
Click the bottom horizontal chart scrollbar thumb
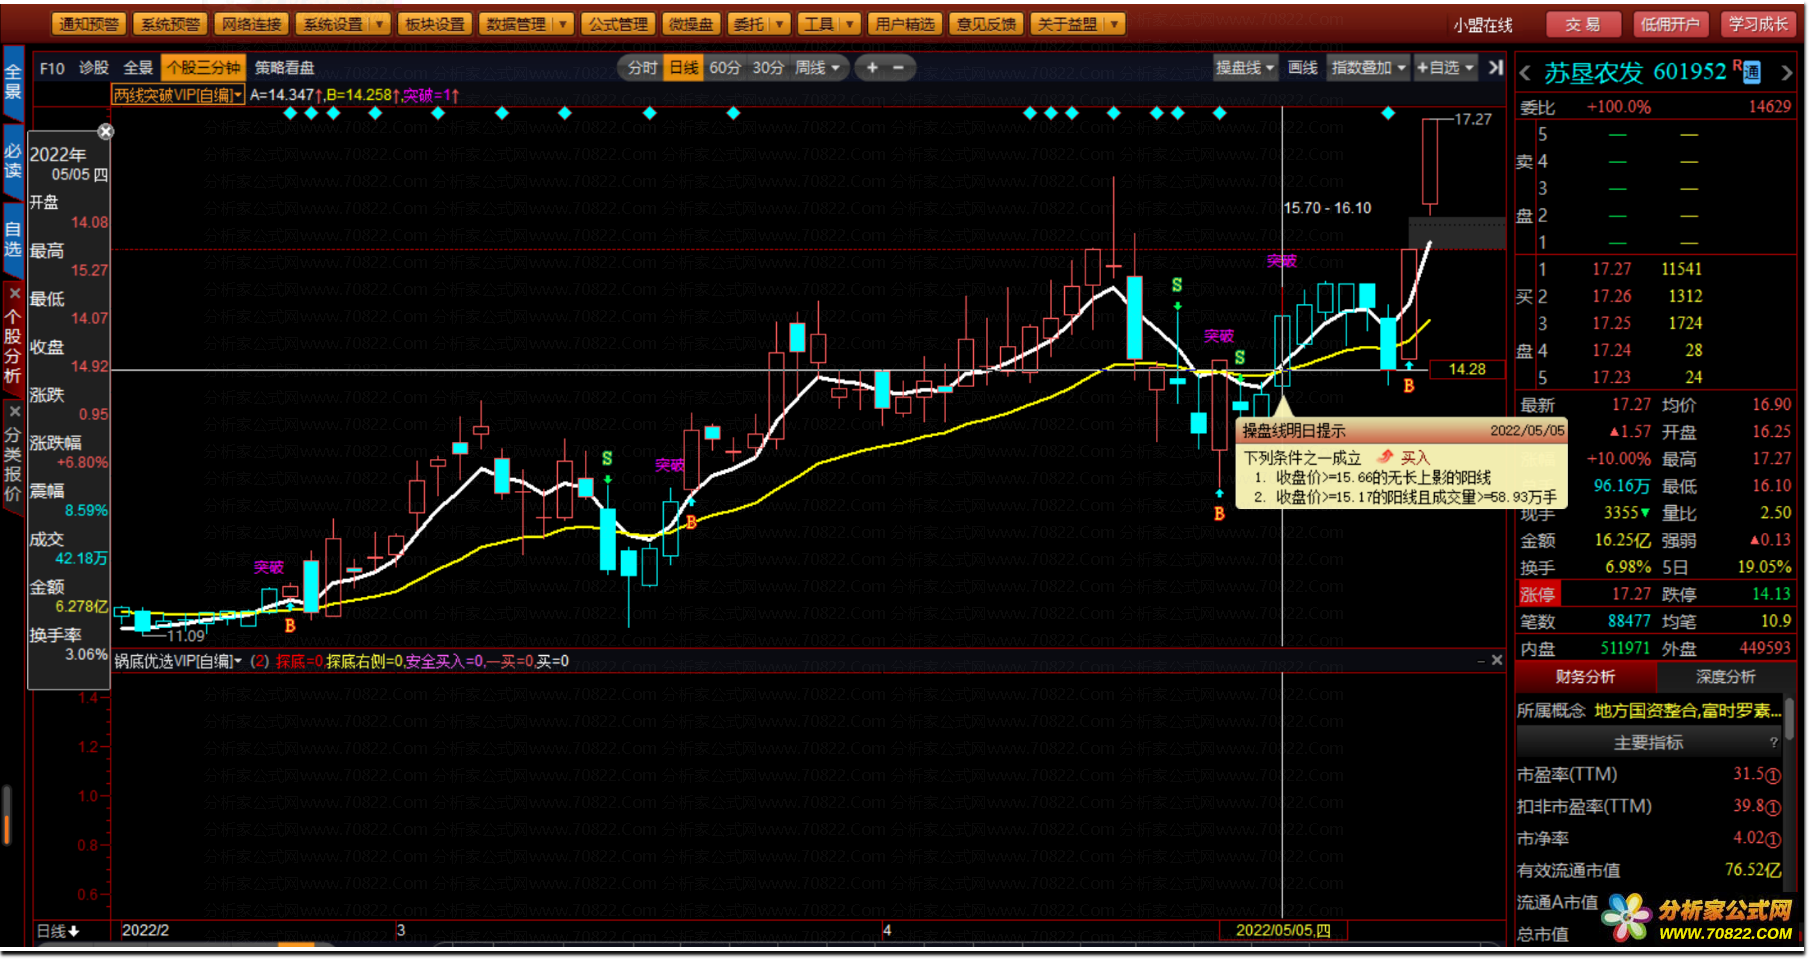pos(296,944)
